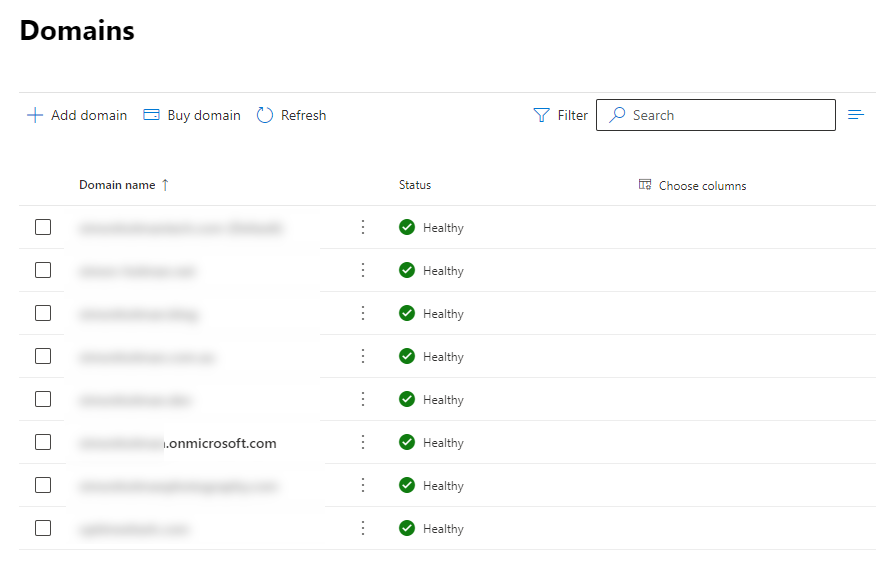Tick the checkbox in the last domain row
The image size is (887, 569).
(43, 528)
